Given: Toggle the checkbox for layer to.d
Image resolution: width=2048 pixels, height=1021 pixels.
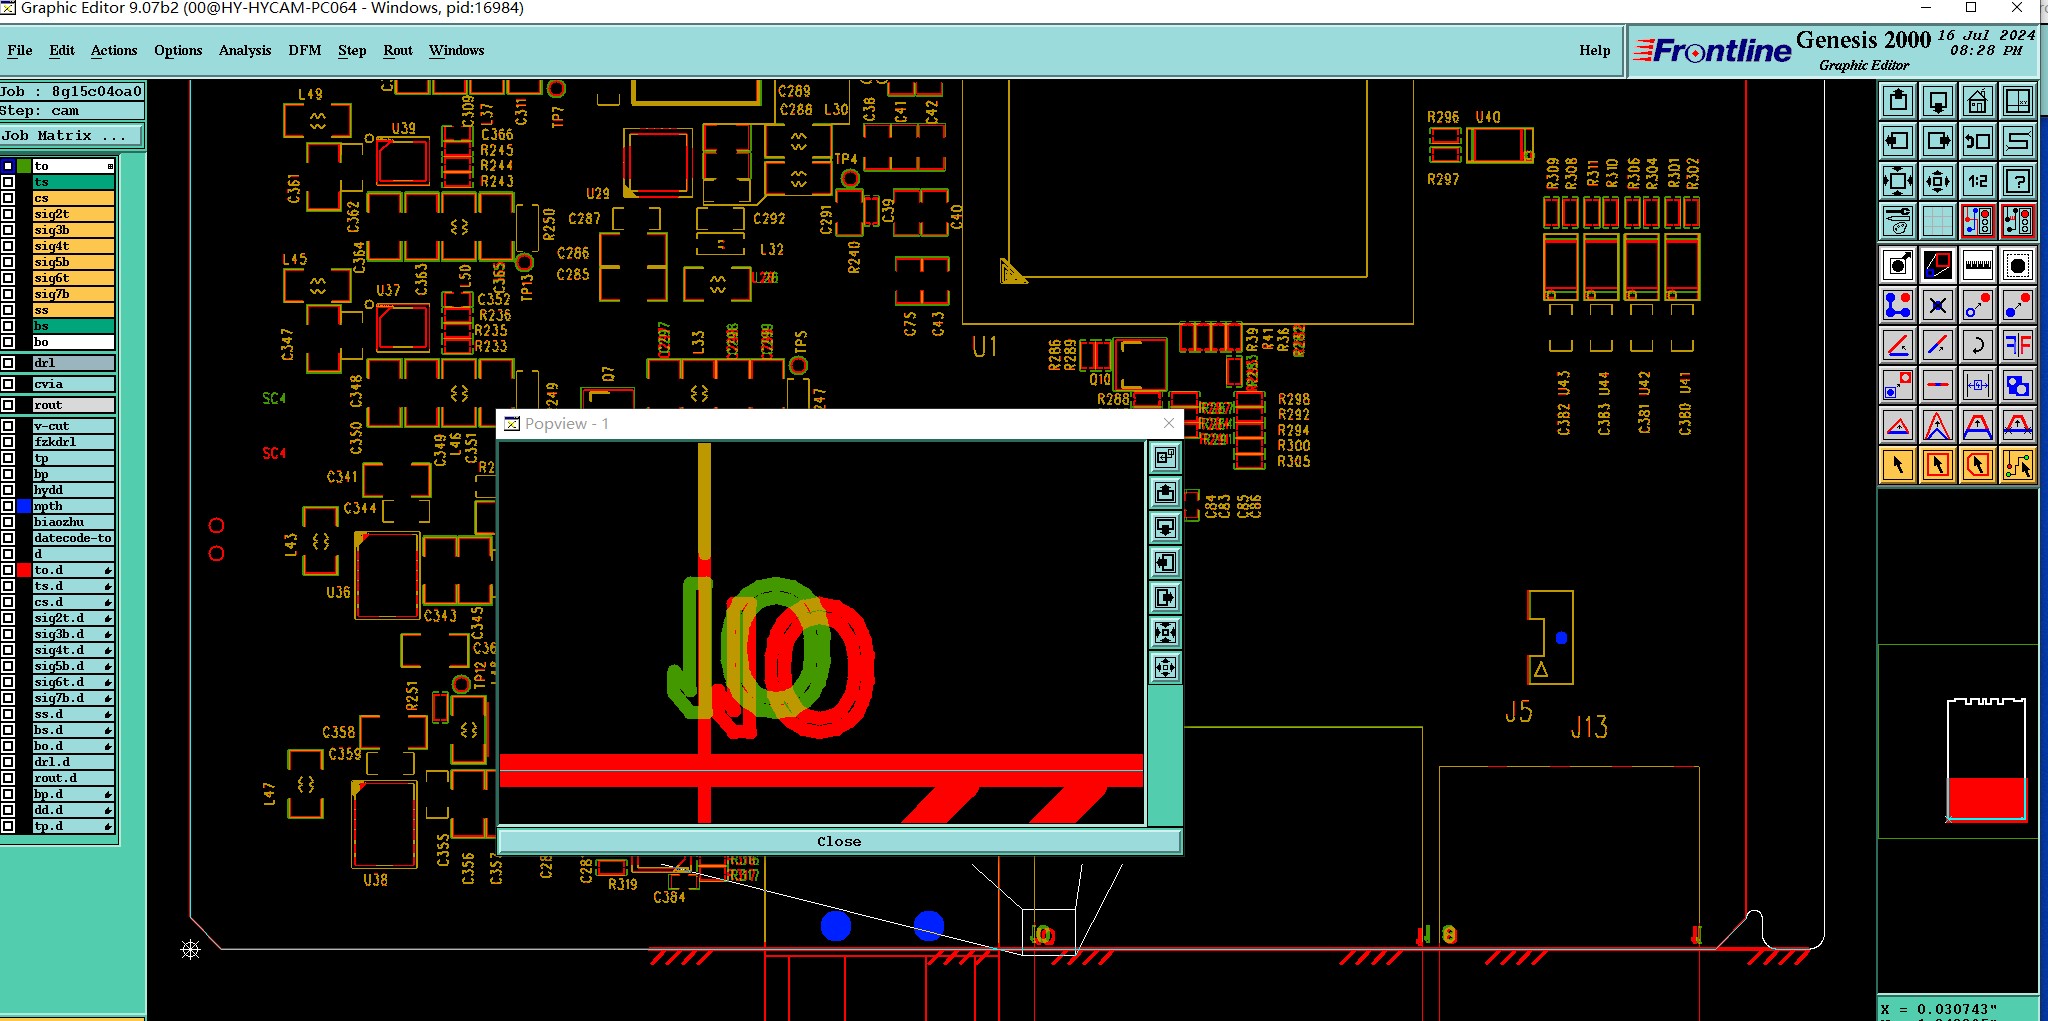Looking at the screenshot, I should [8, 570].
